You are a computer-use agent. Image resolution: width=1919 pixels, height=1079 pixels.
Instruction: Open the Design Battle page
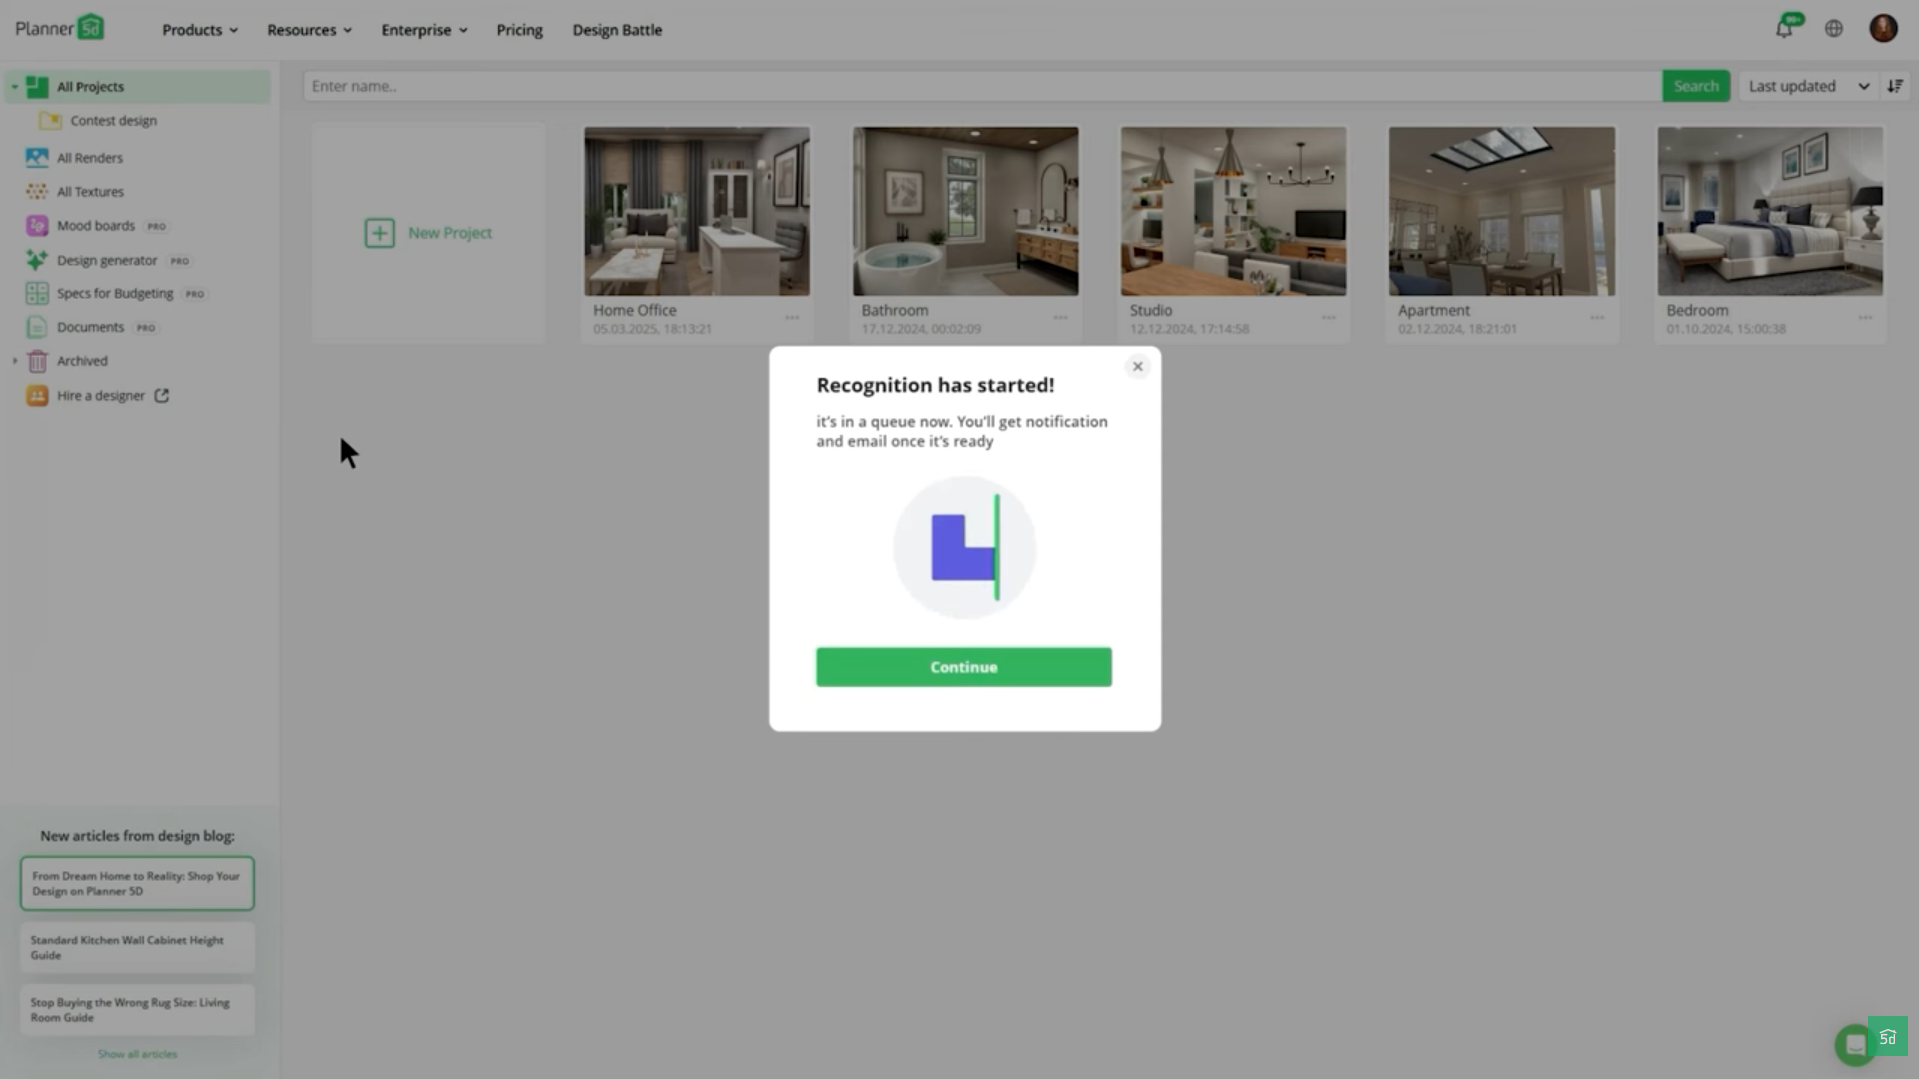(617, 30)
